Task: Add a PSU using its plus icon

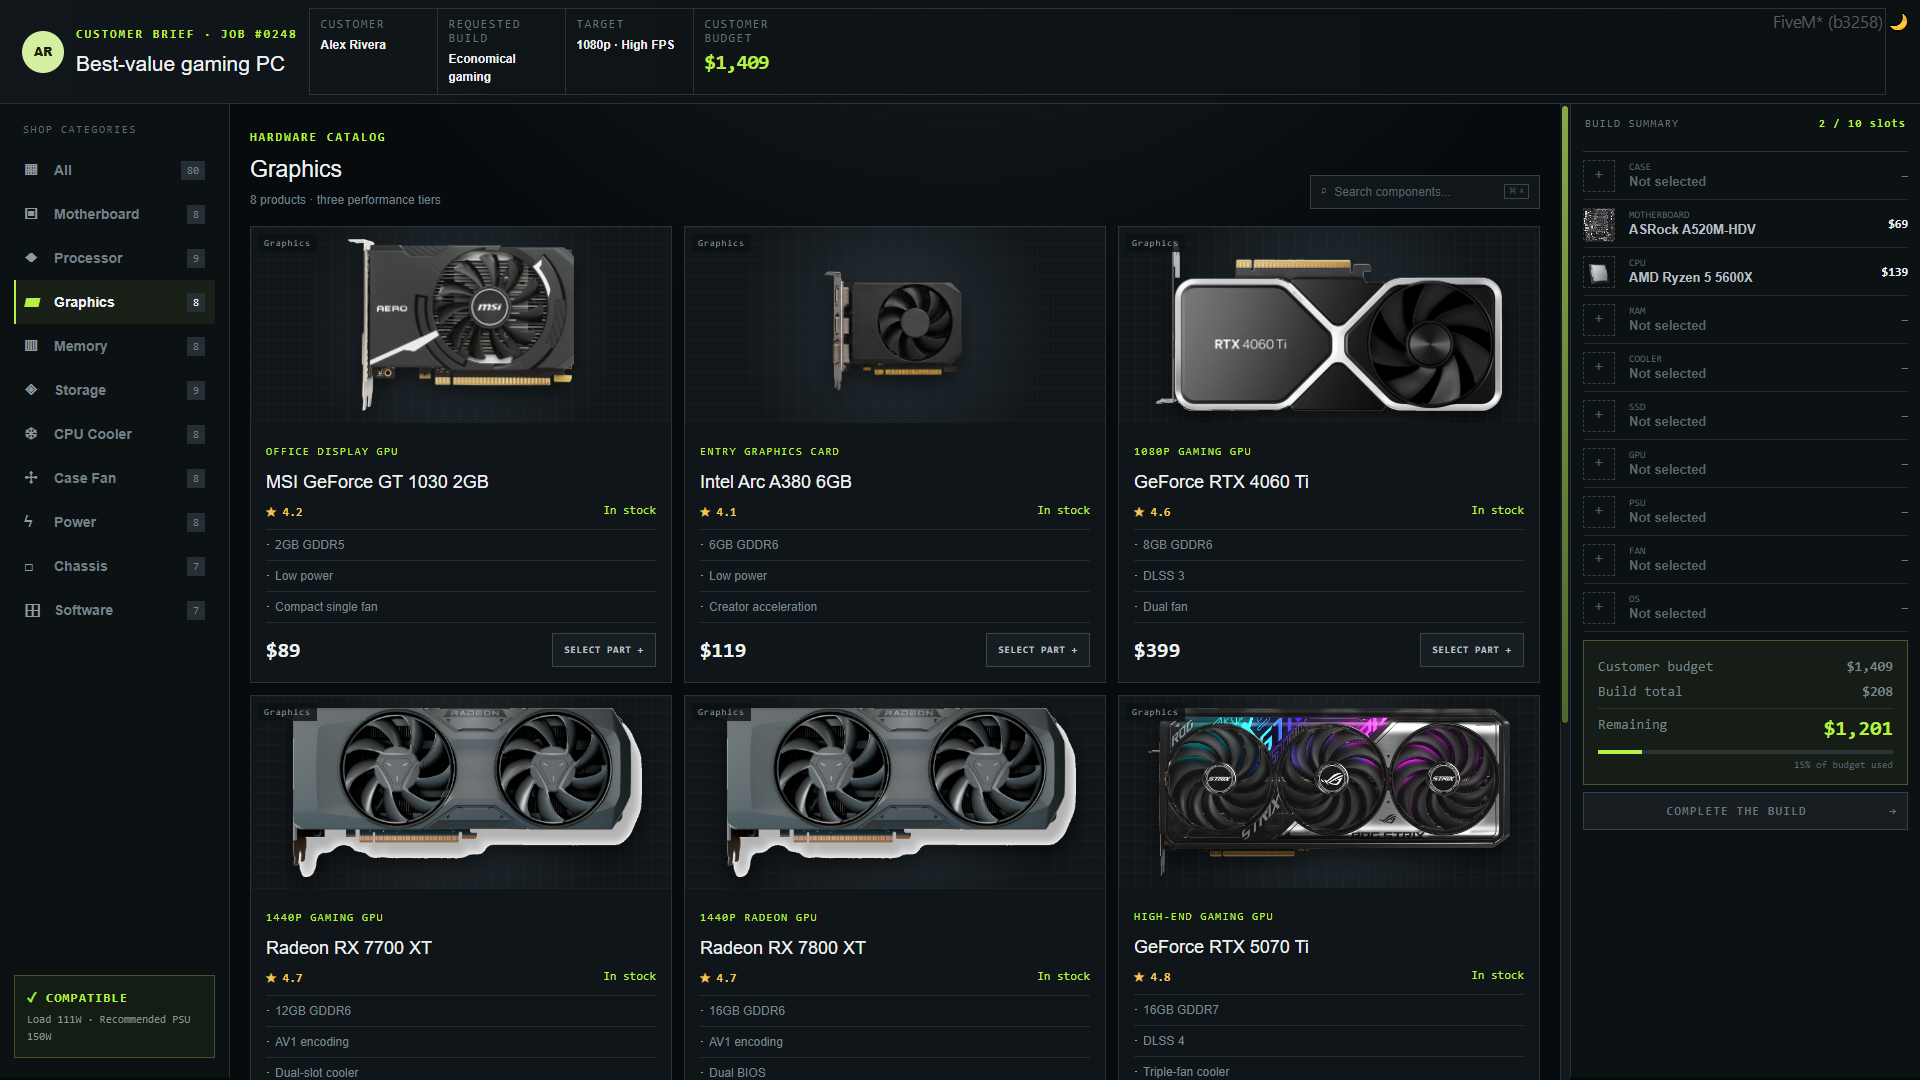Action: pos(1599,512)
